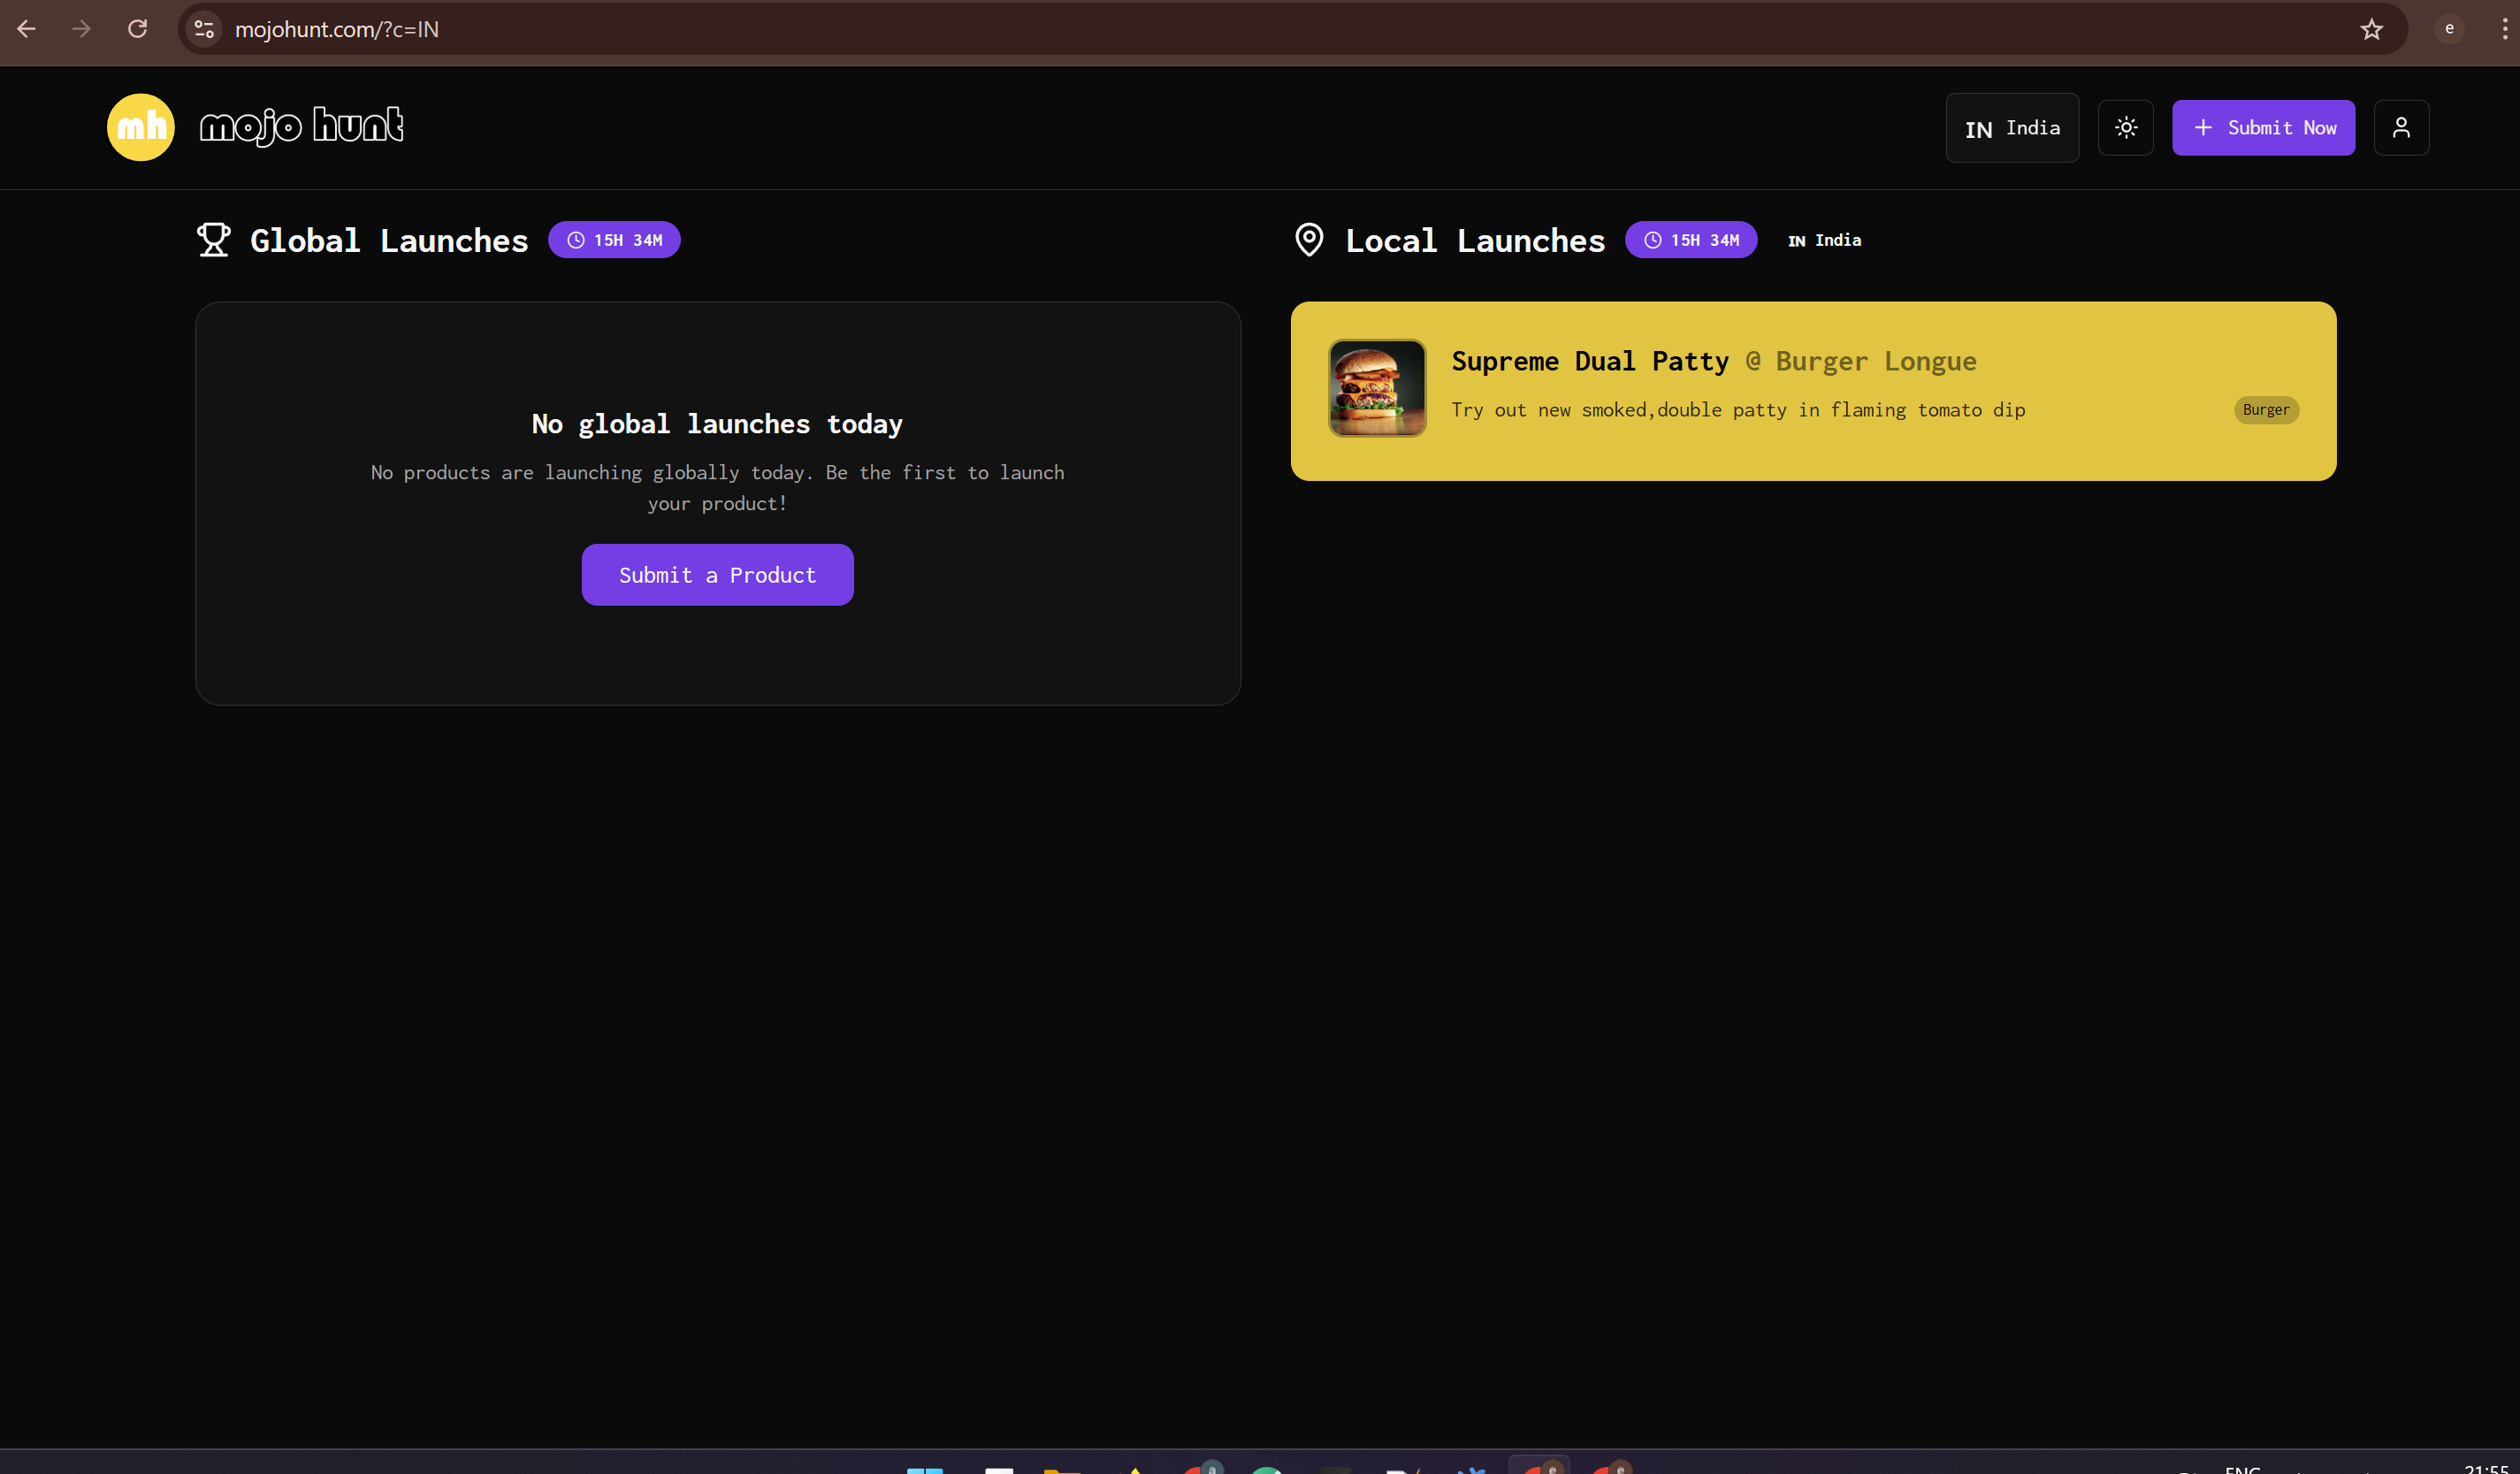
Task: Click the mojo hunt mh logo
Action: (x=140, y=127)
